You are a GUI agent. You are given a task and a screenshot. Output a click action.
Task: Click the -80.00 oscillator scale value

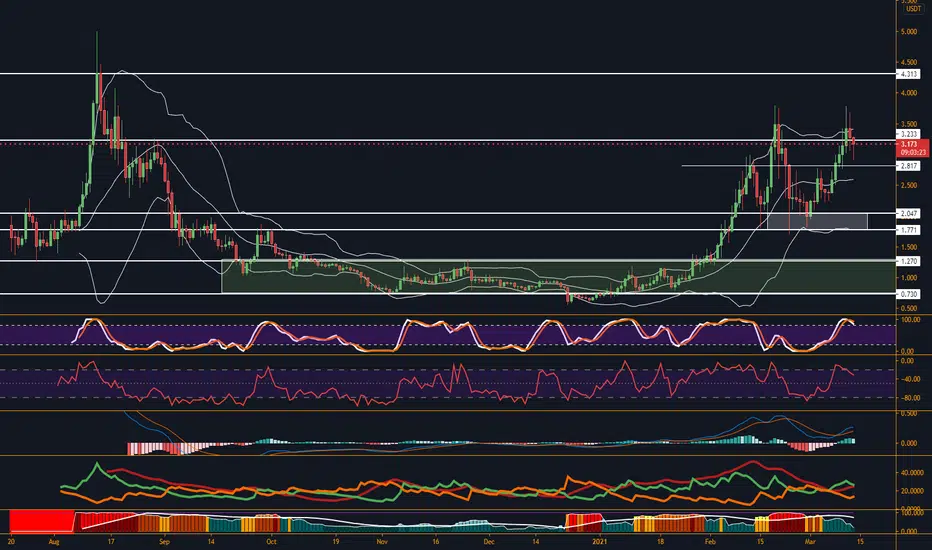click(x=911, y=398)
